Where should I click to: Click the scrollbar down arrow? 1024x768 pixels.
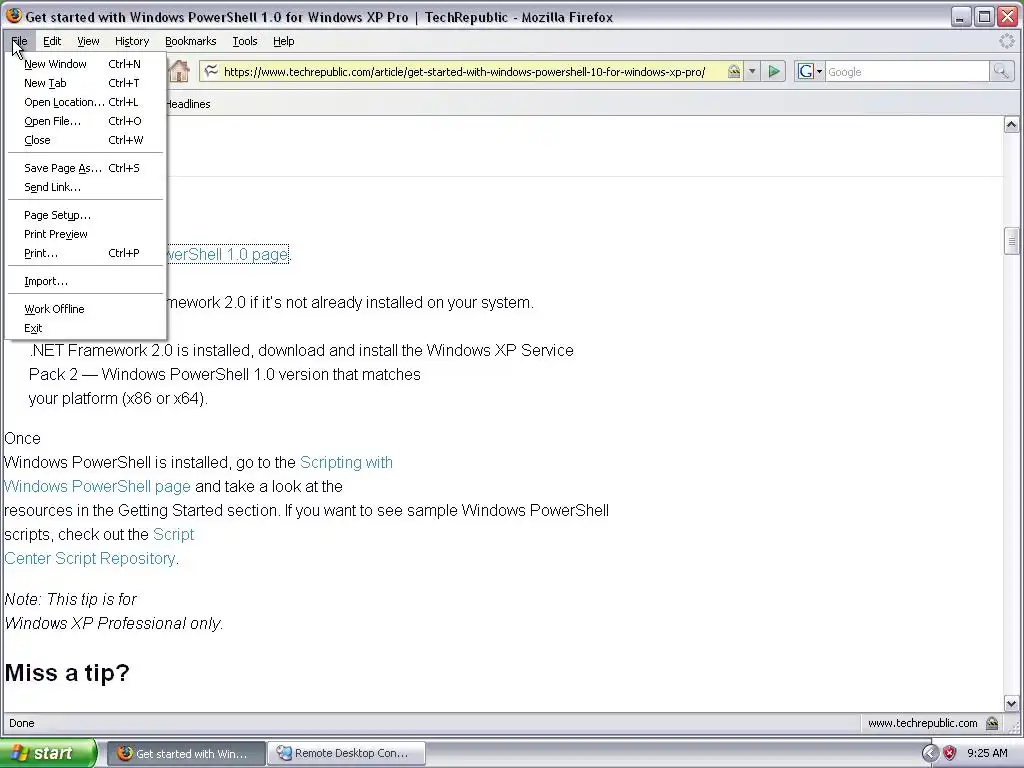coord(1011,703)
